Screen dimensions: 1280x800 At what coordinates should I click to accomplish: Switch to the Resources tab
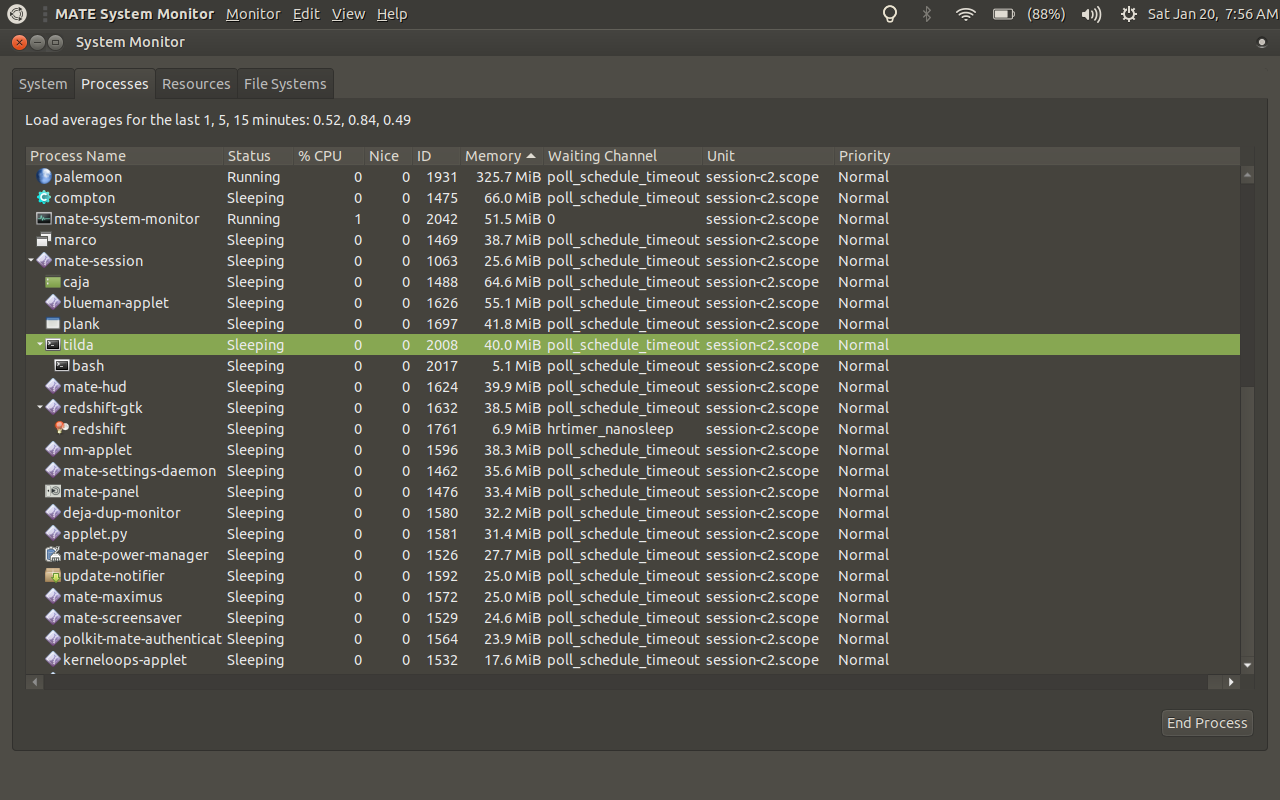click(196, 84)
